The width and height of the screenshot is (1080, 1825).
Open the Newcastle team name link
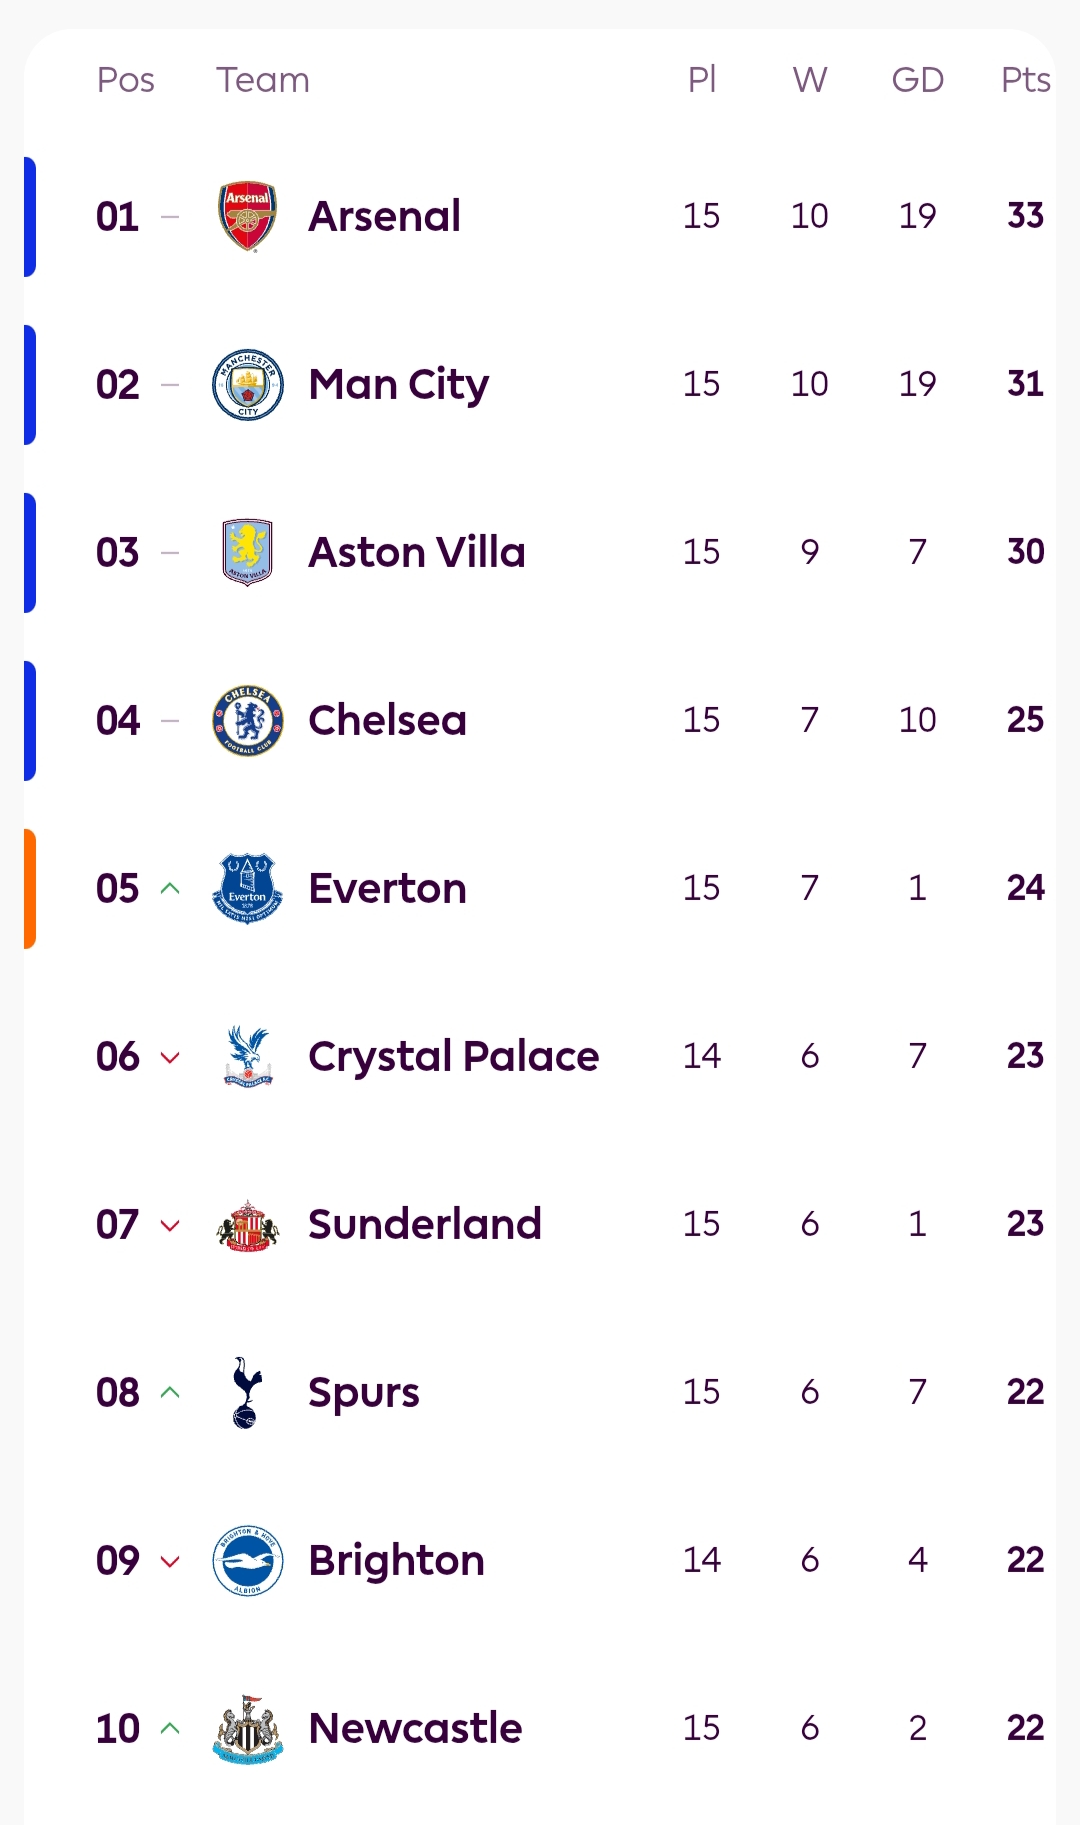[x=415, y=1728]
